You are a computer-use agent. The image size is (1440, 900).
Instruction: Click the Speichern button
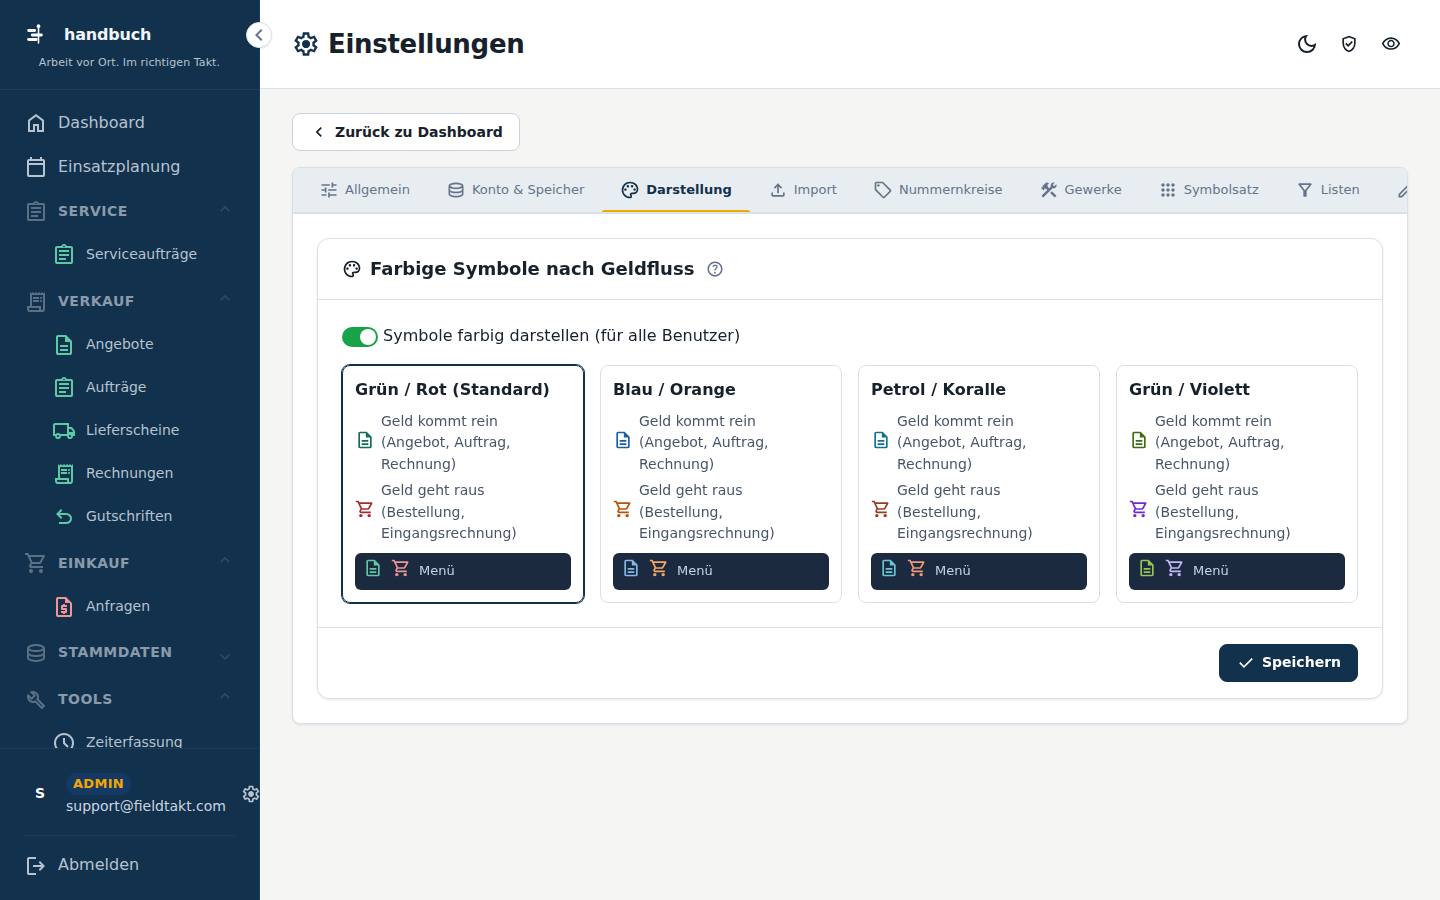tap(1288, 663)
